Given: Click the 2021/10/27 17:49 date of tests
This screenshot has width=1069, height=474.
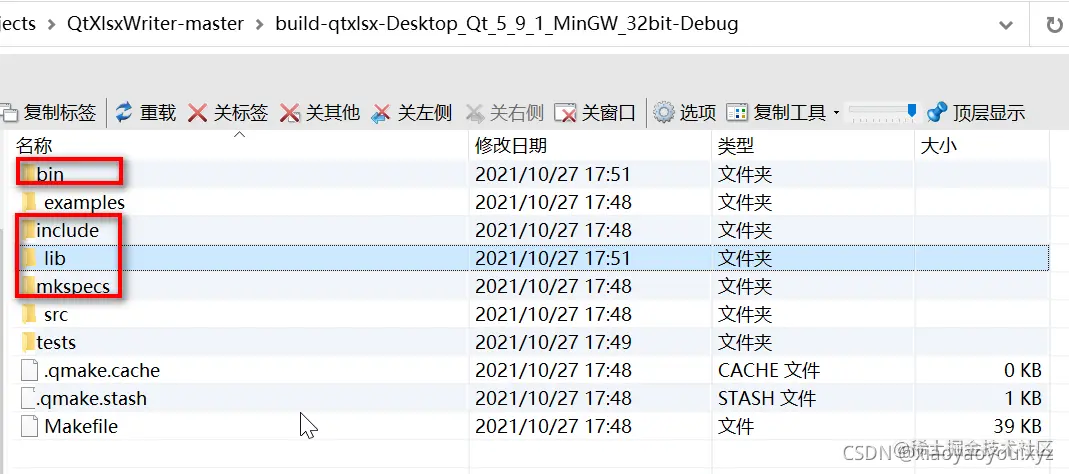Looking at the screenshot, I should [554, 342].
